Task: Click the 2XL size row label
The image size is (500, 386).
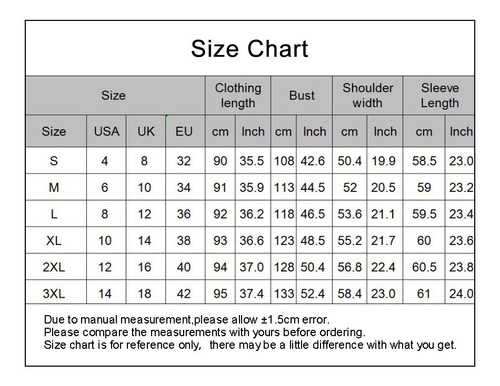Action: (54, 267)
